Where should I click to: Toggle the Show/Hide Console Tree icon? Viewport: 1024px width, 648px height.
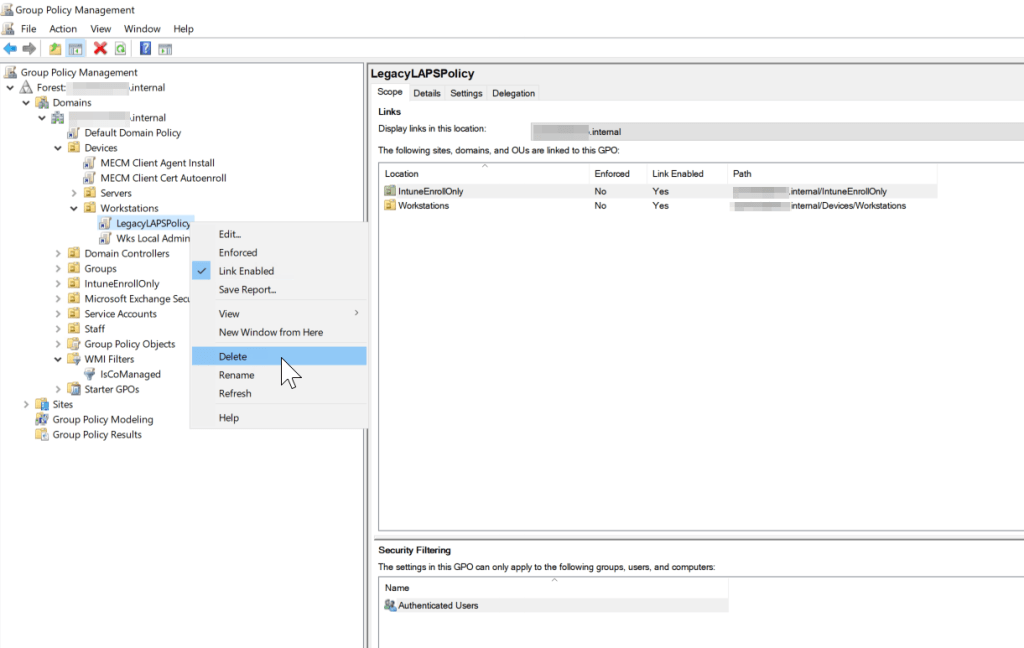[76, 46]
